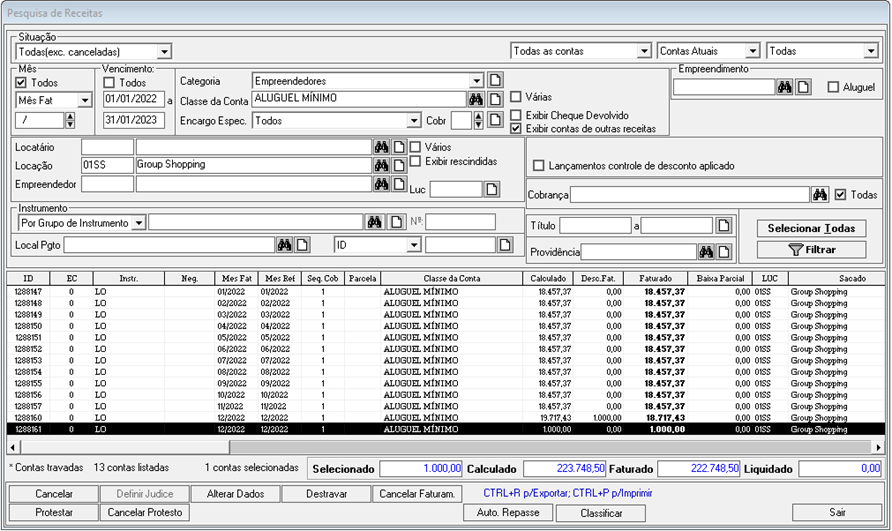Click the Faturado column header

point(655,278)
